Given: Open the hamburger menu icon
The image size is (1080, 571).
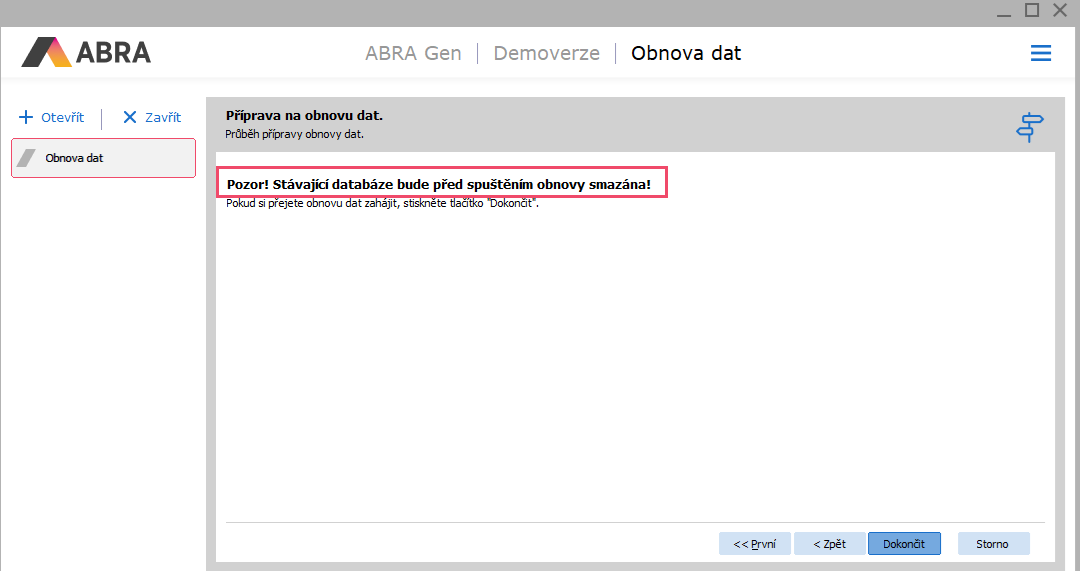Looking at the screenshot, I should (x=1041, y=53).
